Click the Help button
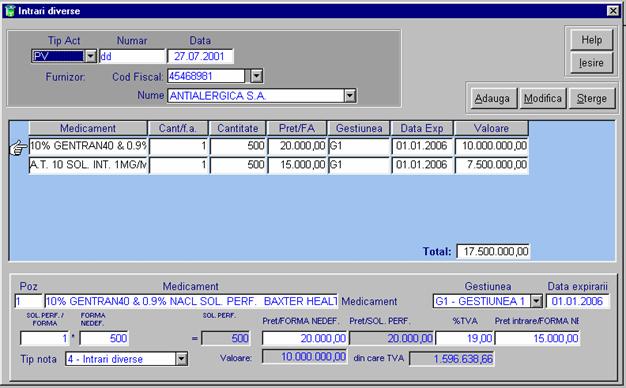 coord(591,40)
